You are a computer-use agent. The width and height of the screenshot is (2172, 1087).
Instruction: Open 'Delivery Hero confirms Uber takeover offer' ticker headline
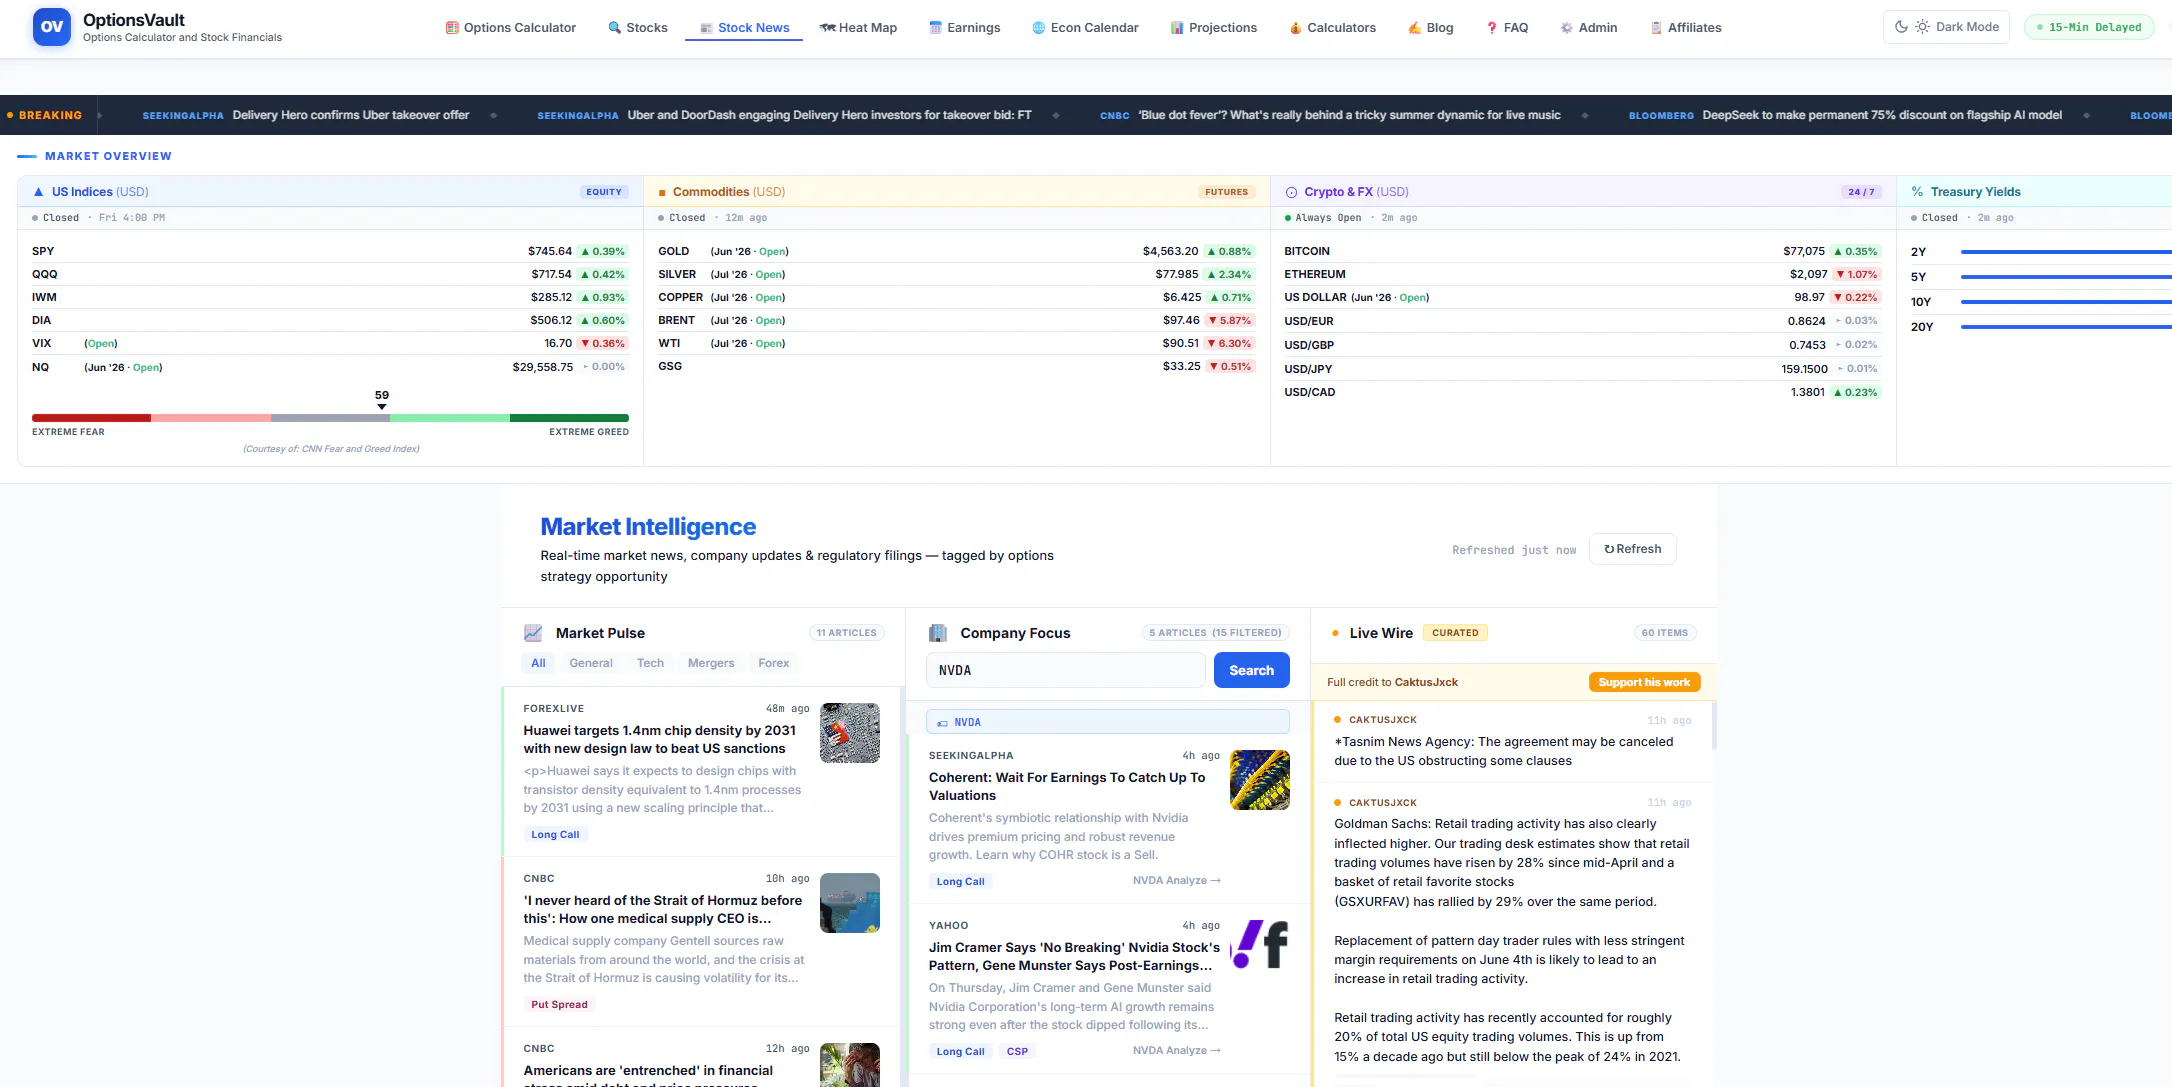point(351,115)
